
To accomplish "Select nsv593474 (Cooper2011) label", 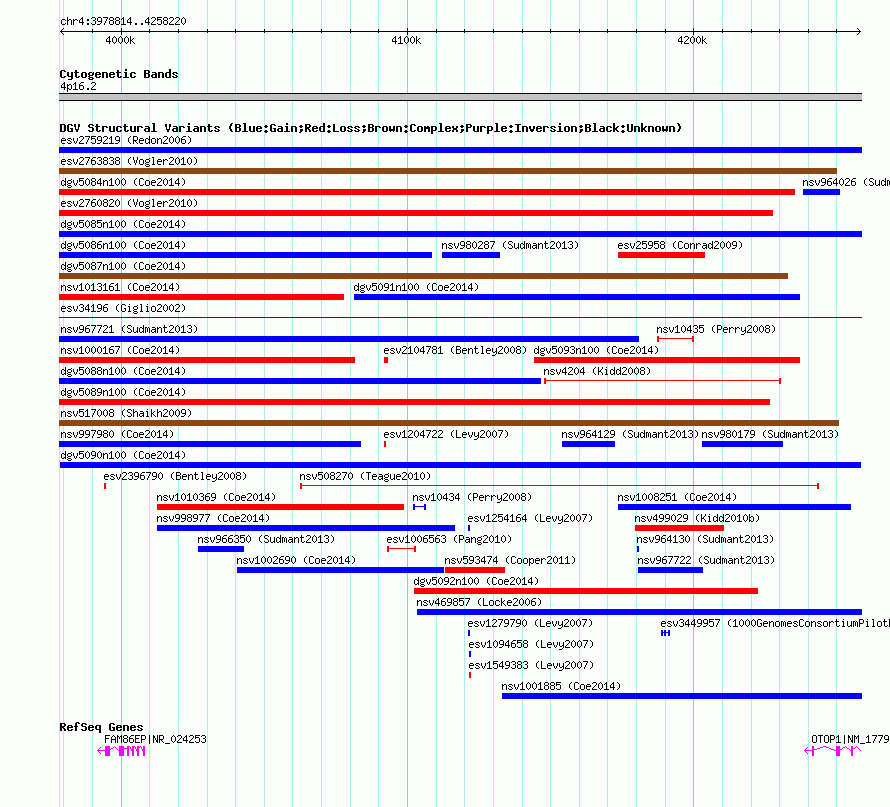I will click(x=510, y=560).
